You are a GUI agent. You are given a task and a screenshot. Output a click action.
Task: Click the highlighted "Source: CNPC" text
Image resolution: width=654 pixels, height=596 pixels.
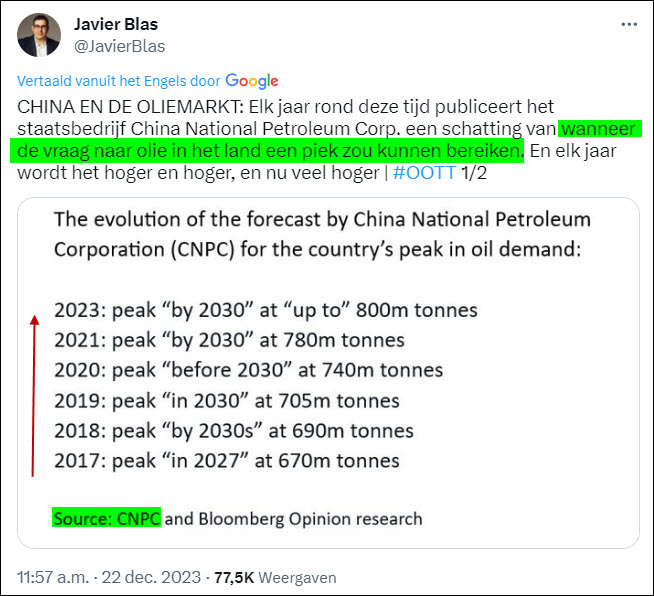[106, 518]
